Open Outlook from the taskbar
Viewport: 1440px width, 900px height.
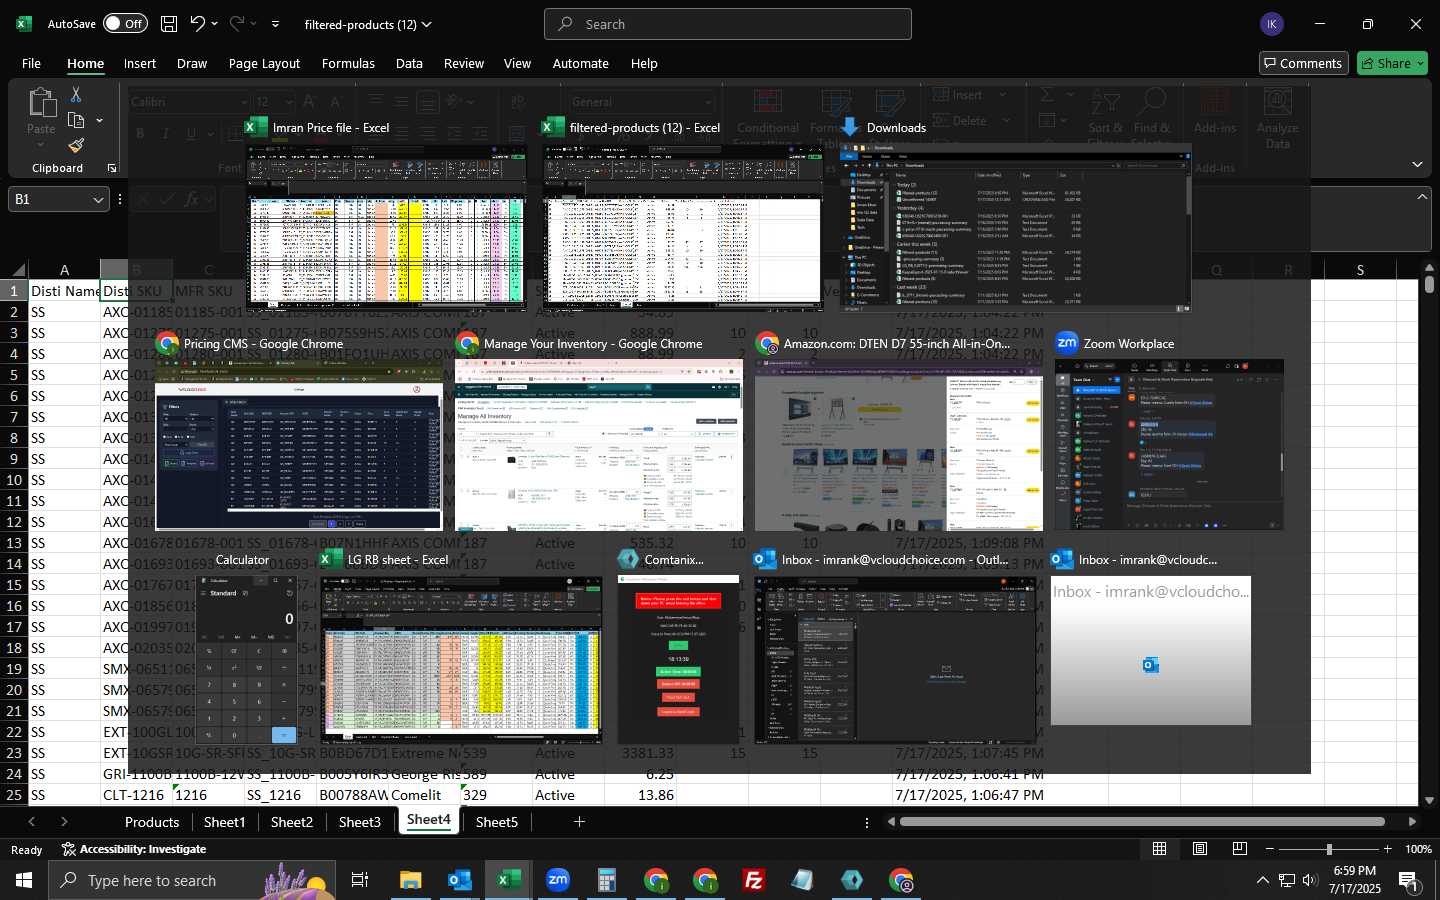[460, 880]
